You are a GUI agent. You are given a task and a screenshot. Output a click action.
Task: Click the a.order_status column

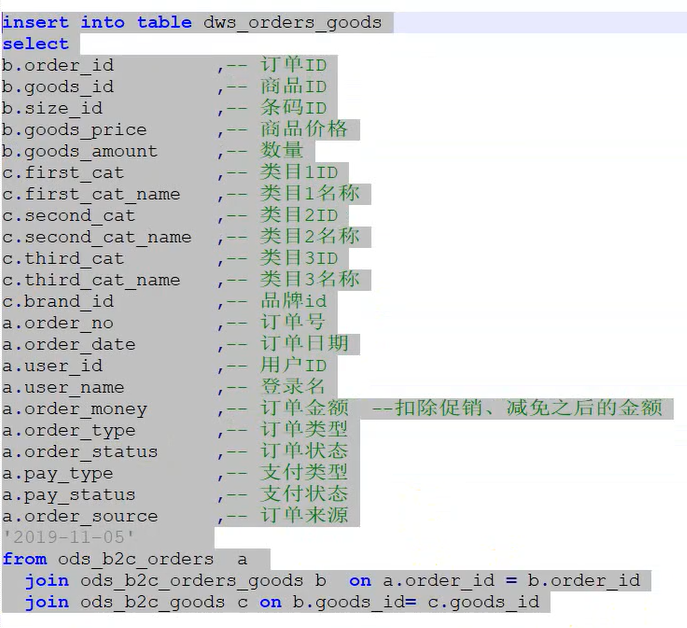coord(80,452)
